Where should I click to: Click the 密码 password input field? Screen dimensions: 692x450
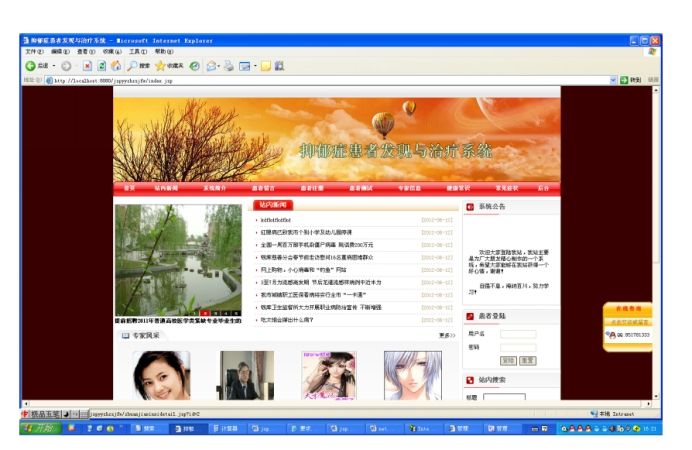(x=518, y=348)
